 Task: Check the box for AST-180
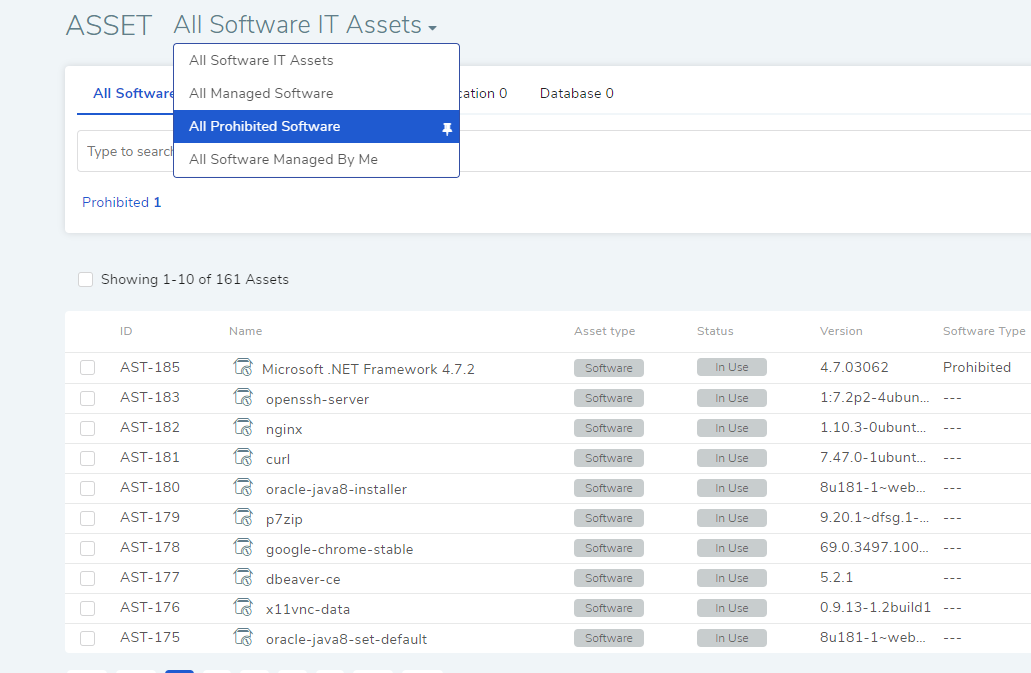[87, 488]
